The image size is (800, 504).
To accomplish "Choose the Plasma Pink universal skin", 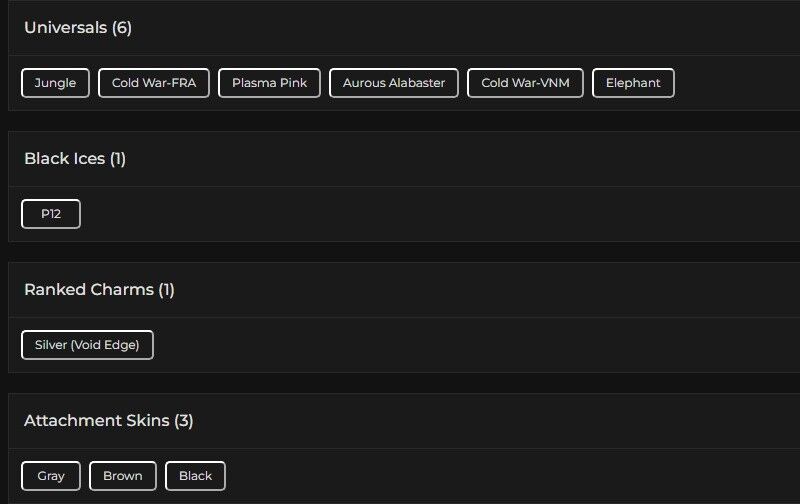I will 269,83.
